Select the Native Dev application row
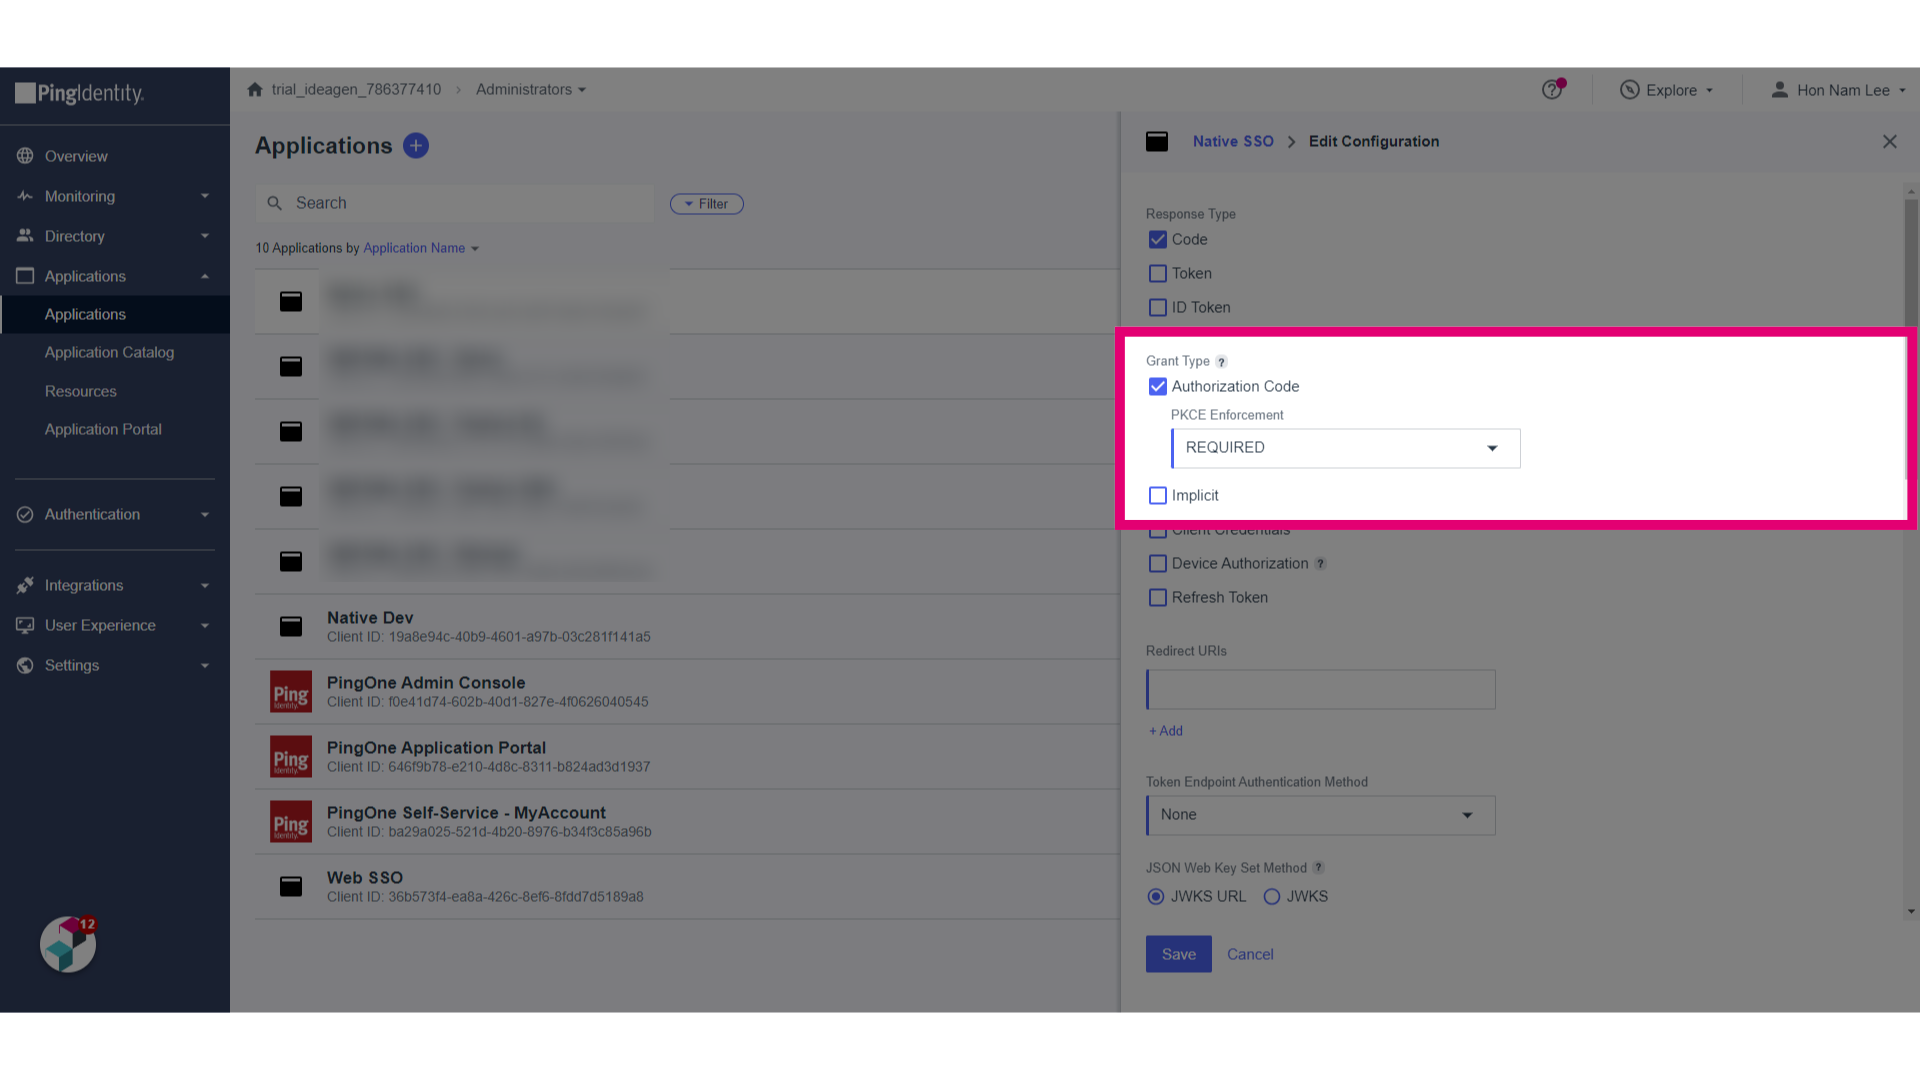Viewport: 1920px width, 1080px height. [x=687, y=627]
